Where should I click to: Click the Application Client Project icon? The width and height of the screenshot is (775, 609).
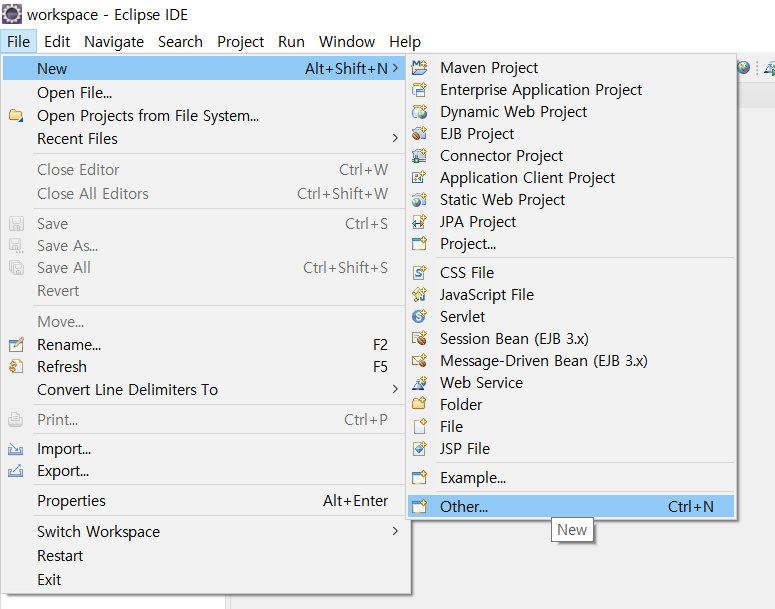(x=419, y=177)
